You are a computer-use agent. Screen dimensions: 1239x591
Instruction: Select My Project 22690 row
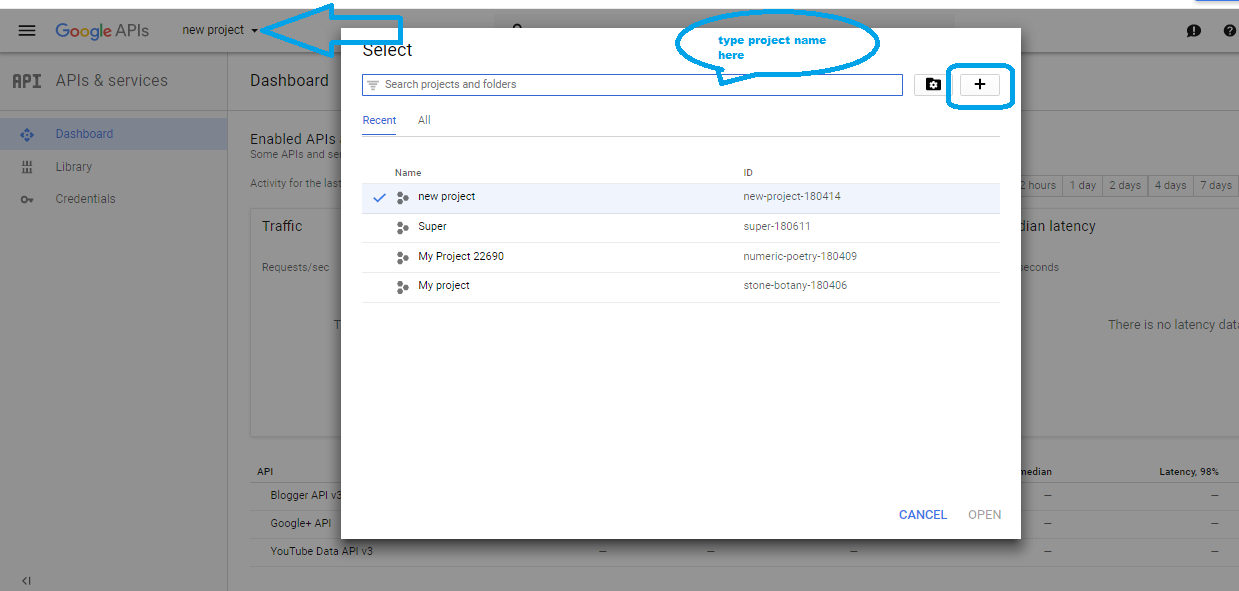[681, 257]
